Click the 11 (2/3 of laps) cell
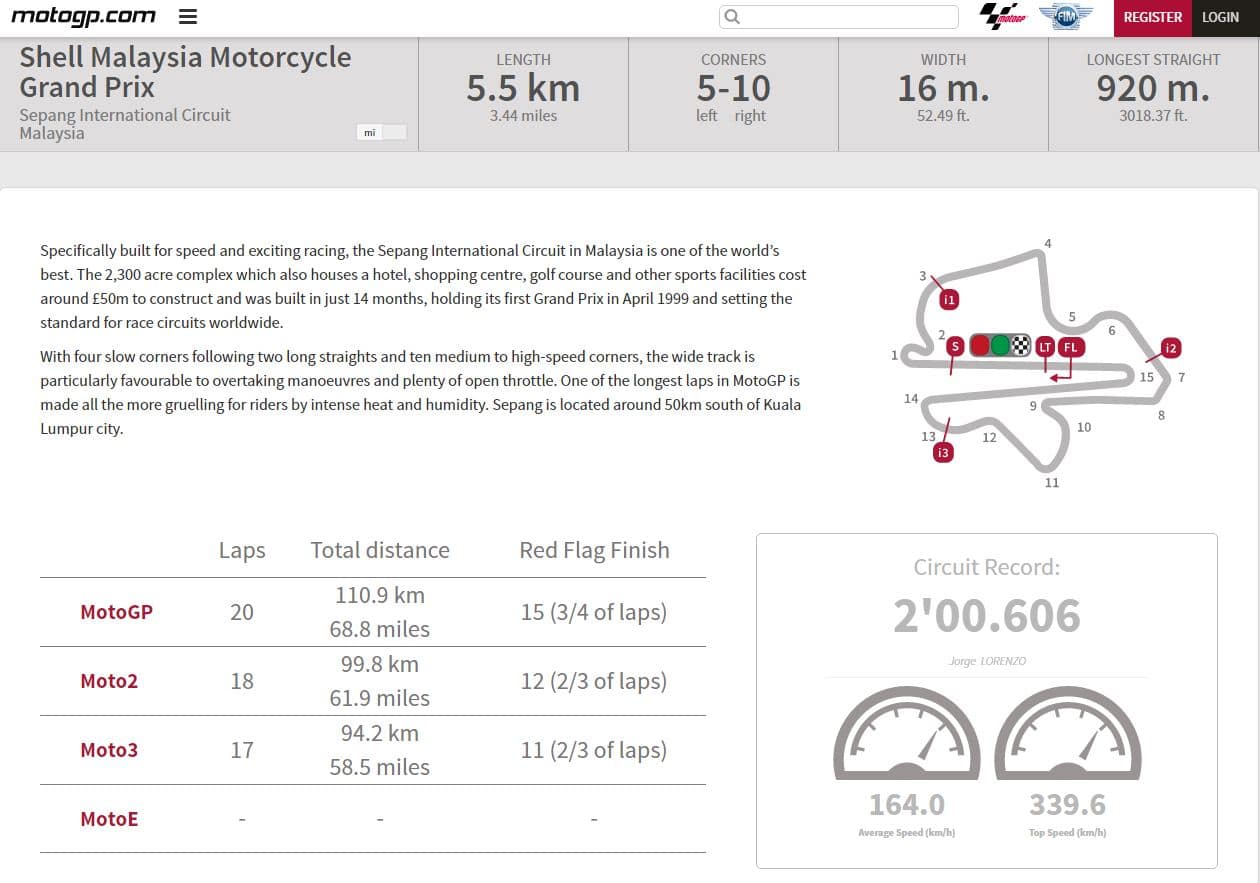The width and height of the screenshot is (1260, 883). pyautogui.click(x=594, y=750)
